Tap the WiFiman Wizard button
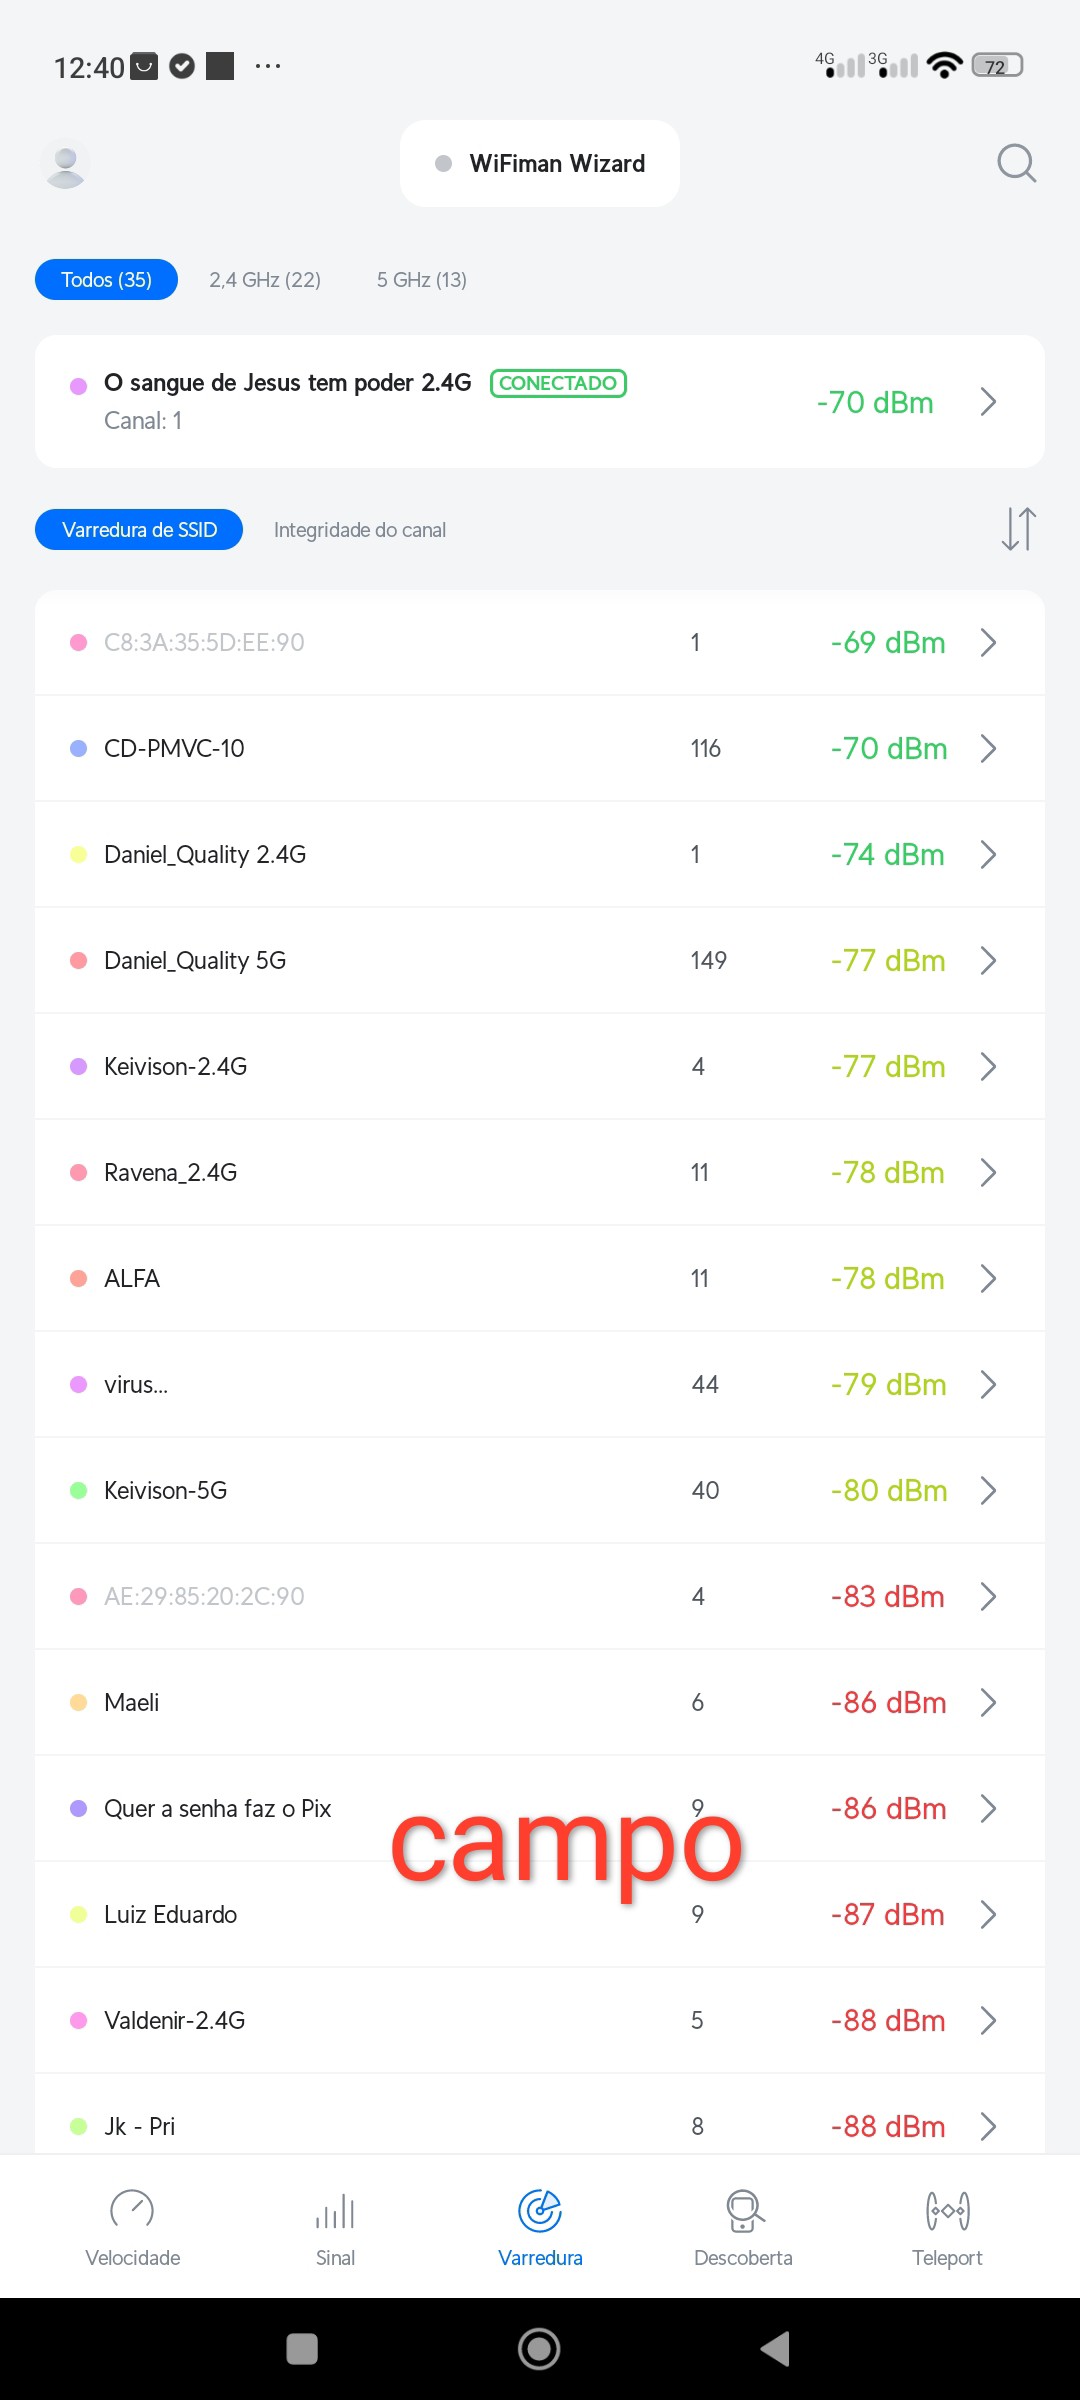Image resolution: width=1080 pixels, height=2400 pixels. point(540,164)
